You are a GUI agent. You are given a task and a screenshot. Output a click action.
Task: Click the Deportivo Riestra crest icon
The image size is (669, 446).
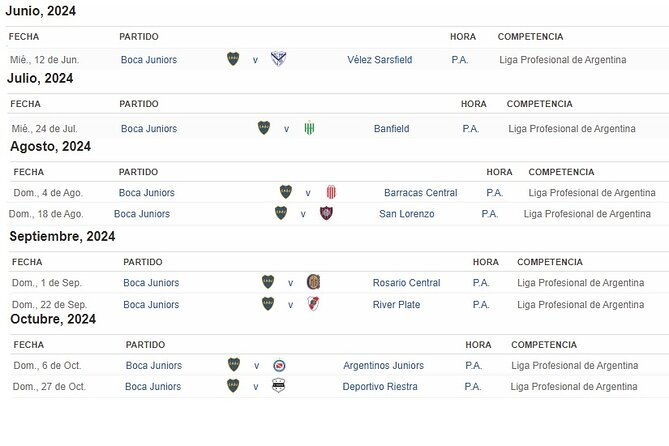278,386
